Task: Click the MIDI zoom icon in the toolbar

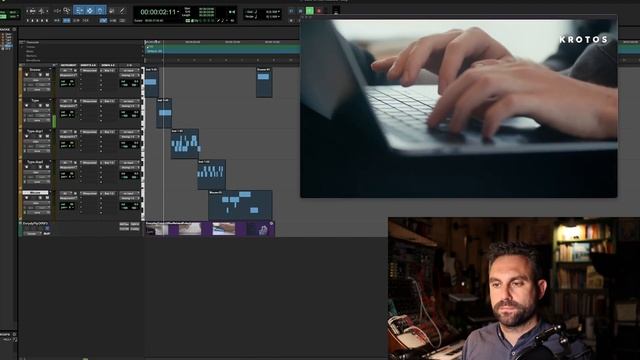Action: (x=41, y=11)
